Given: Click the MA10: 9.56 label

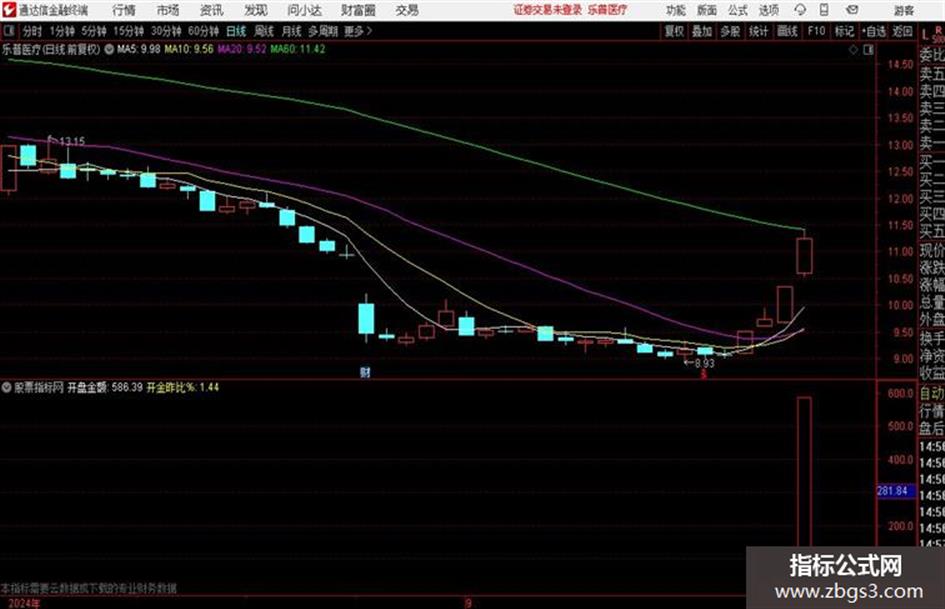Looking at the screenshot, I should click(189, 49).
